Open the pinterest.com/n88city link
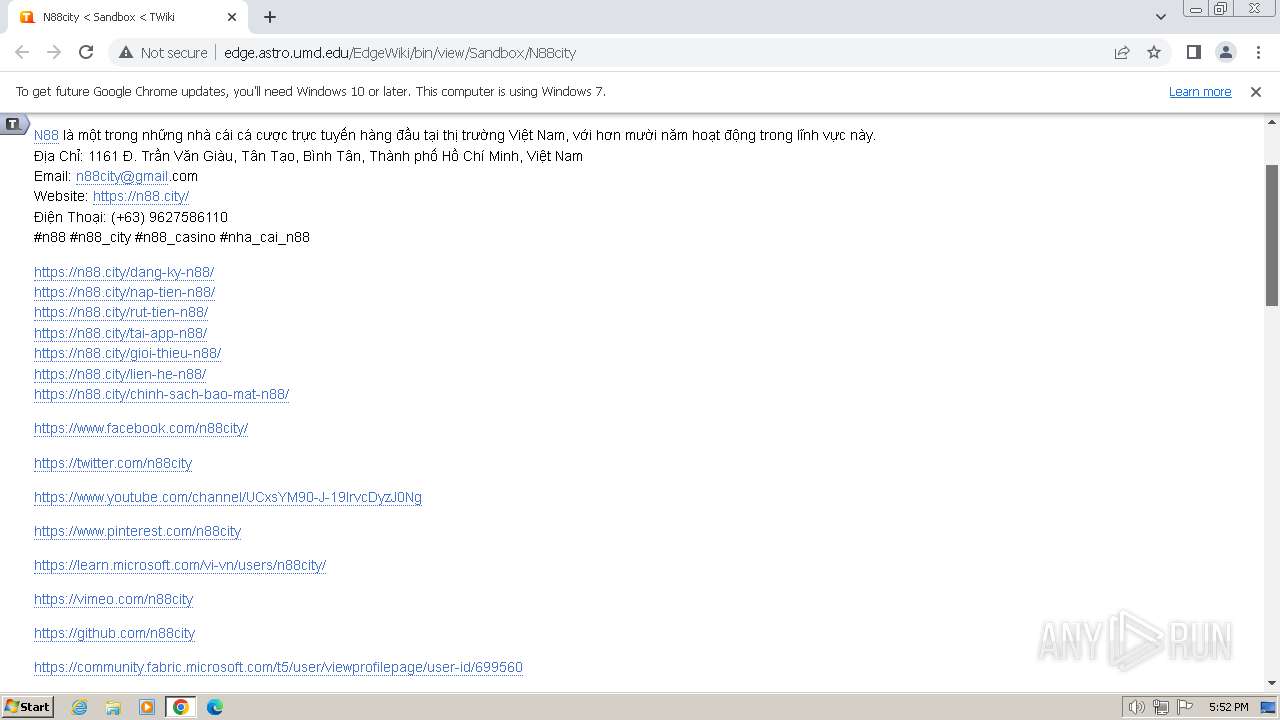 coord(138,531)
